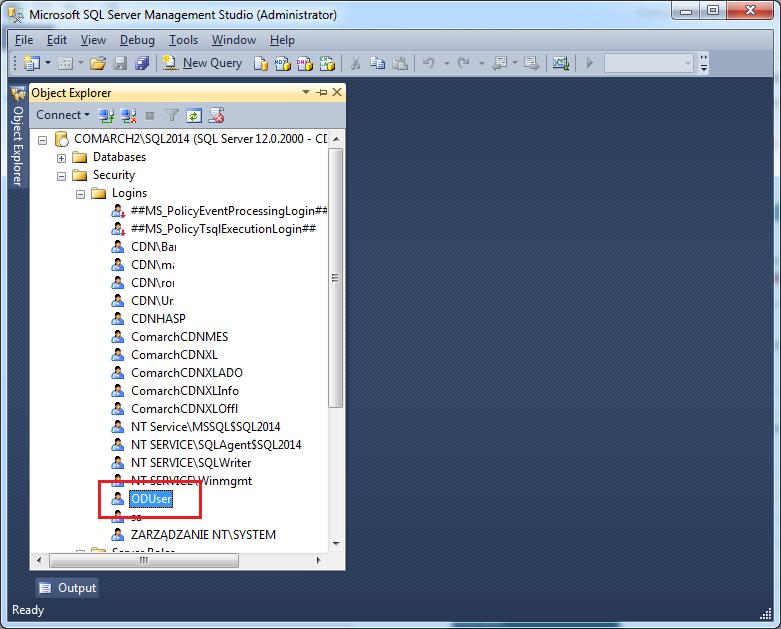
Task: Click the Filter funnel icon
Action: [172, 116]
